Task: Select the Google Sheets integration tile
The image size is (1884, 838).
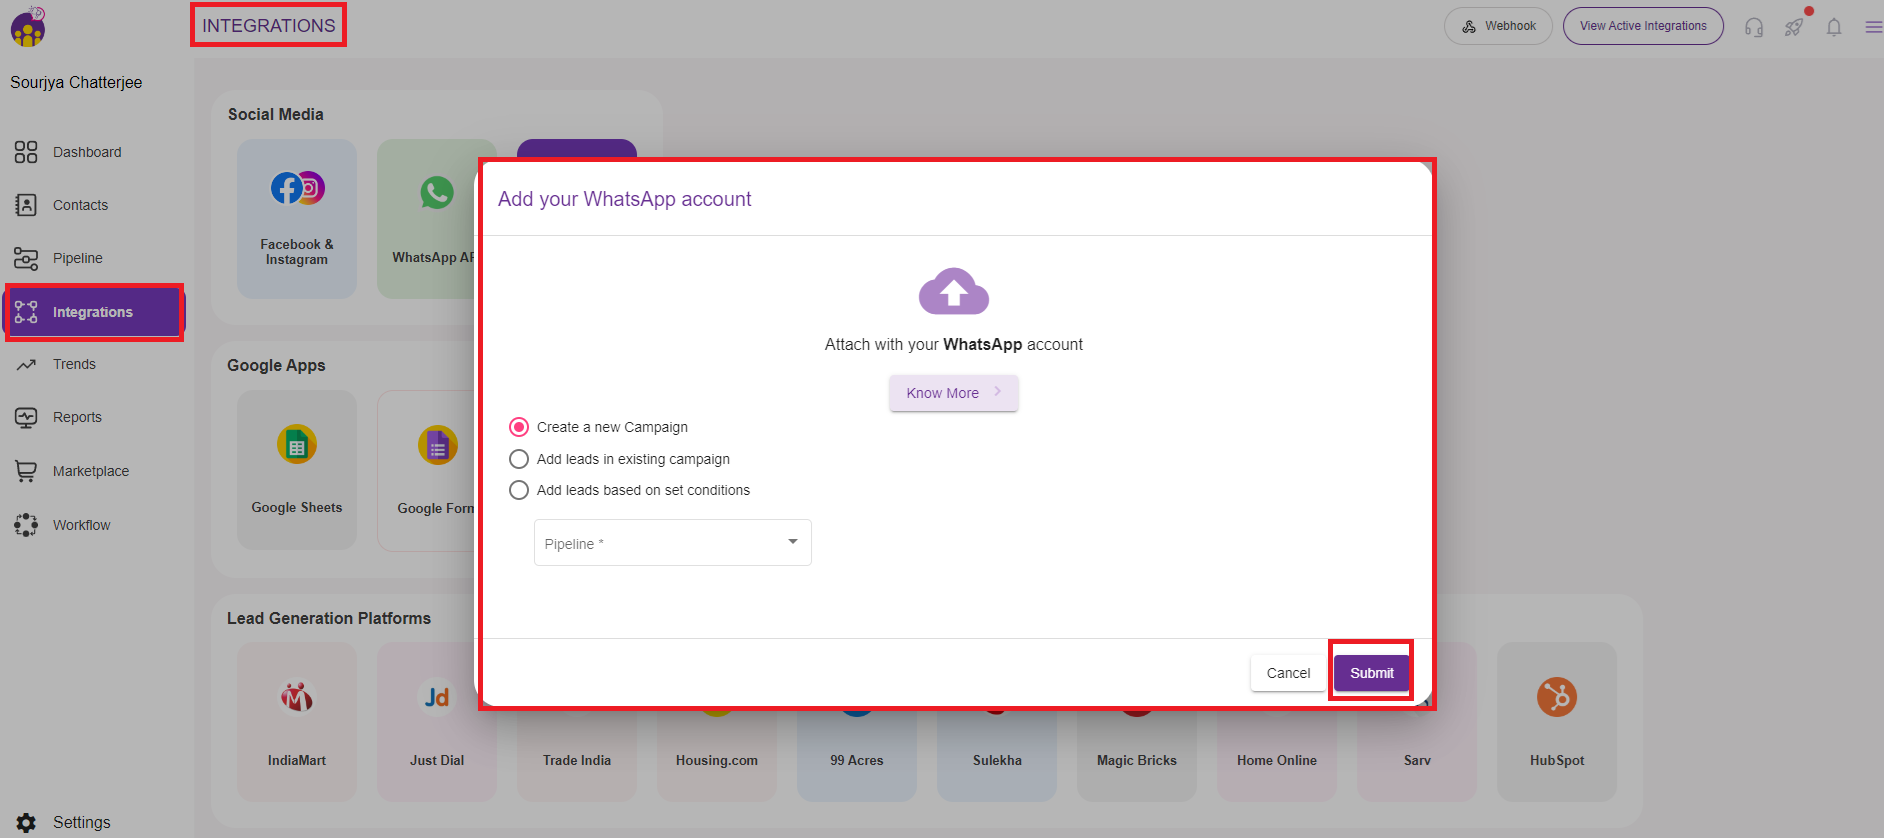Action: pos(297,469)
